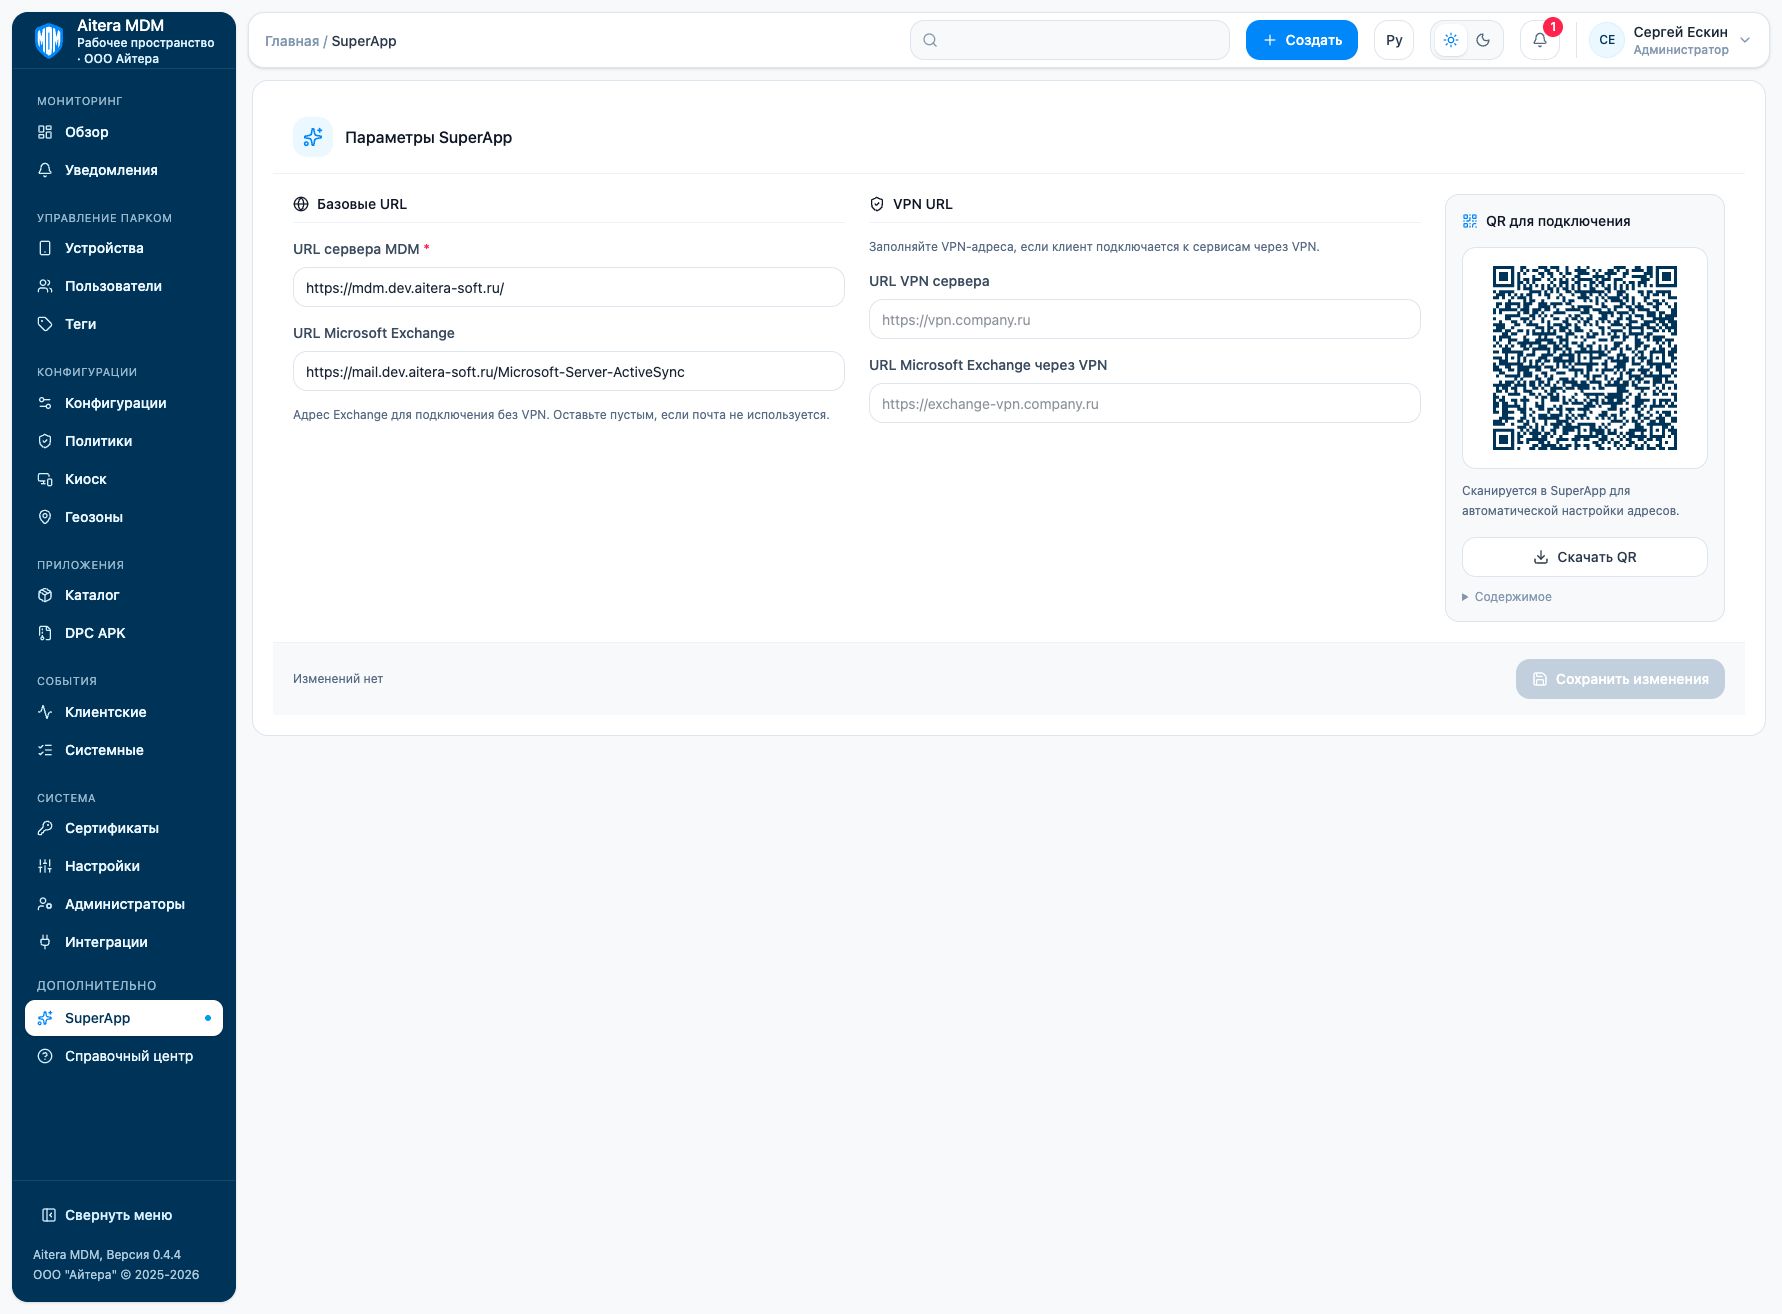Click the SuperApp sparkle icon beside page title
The image size is (1782, 1314).
tap(313, 137)
